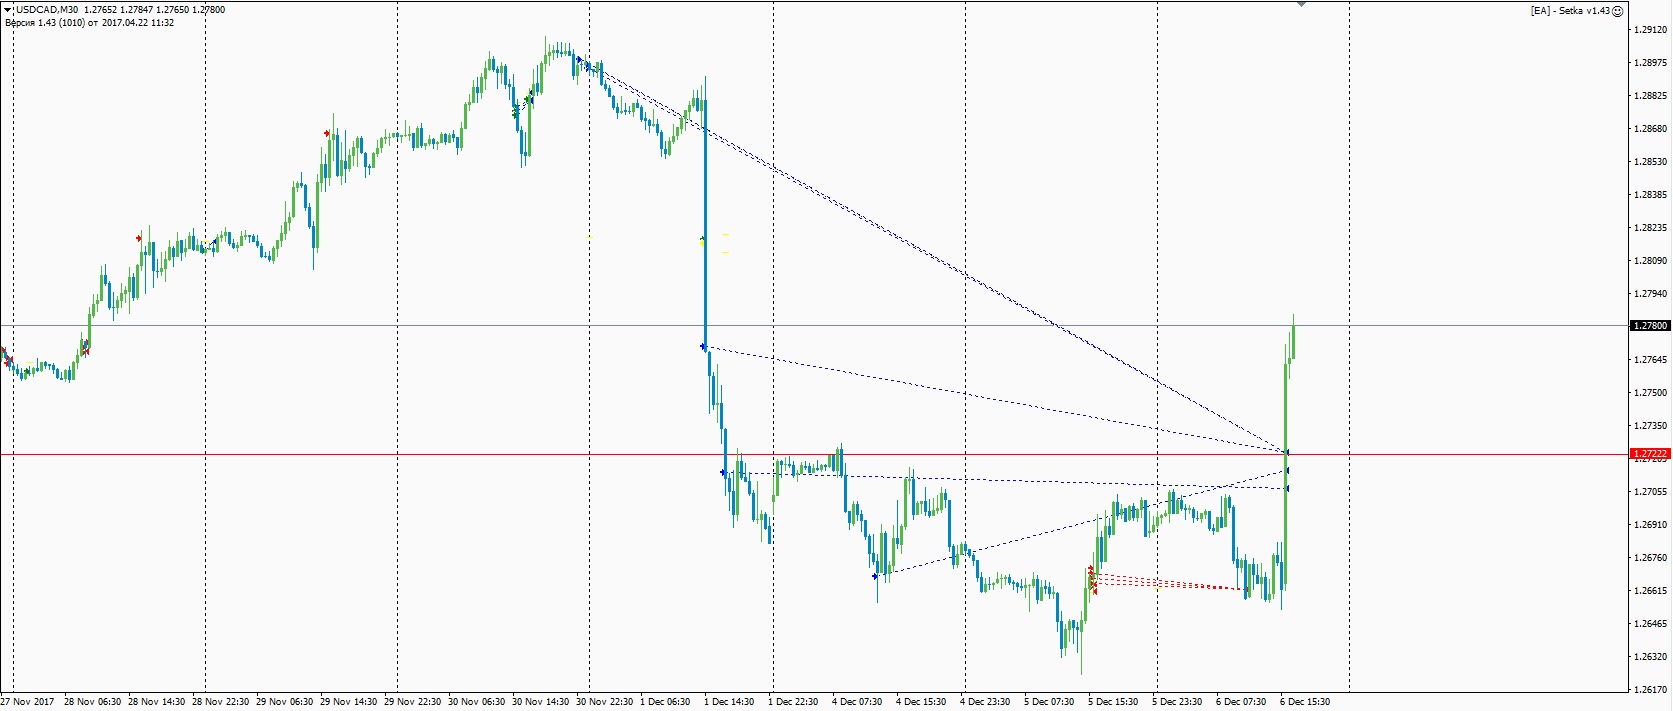
Task: Click the 1.29120 price axis label
Action: pos(1650,30)
